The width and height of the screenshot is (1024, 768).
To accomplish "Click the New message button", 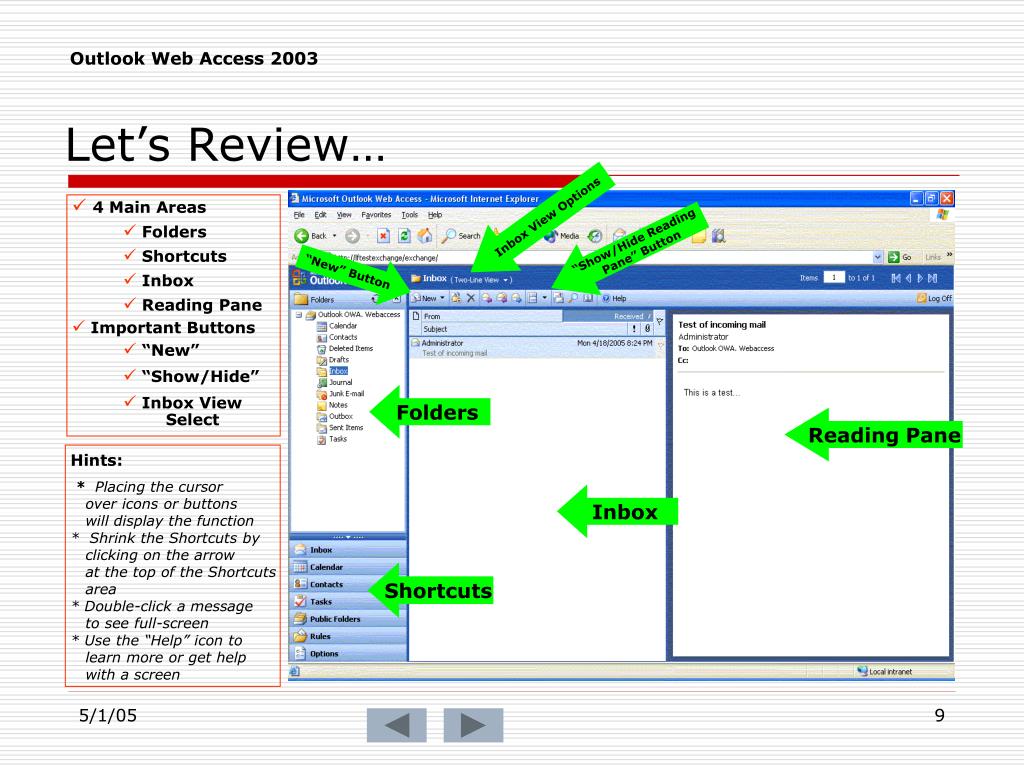I will click(424, 298).
